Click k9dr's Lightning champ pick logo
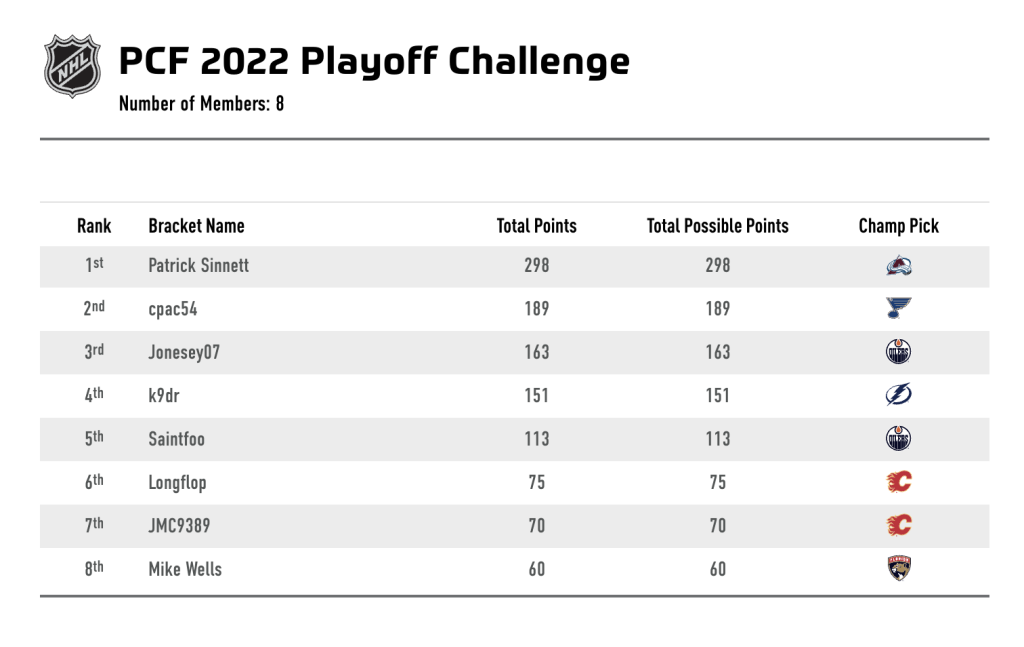The height and width of the screenshot is (647, 1024). 899,395
